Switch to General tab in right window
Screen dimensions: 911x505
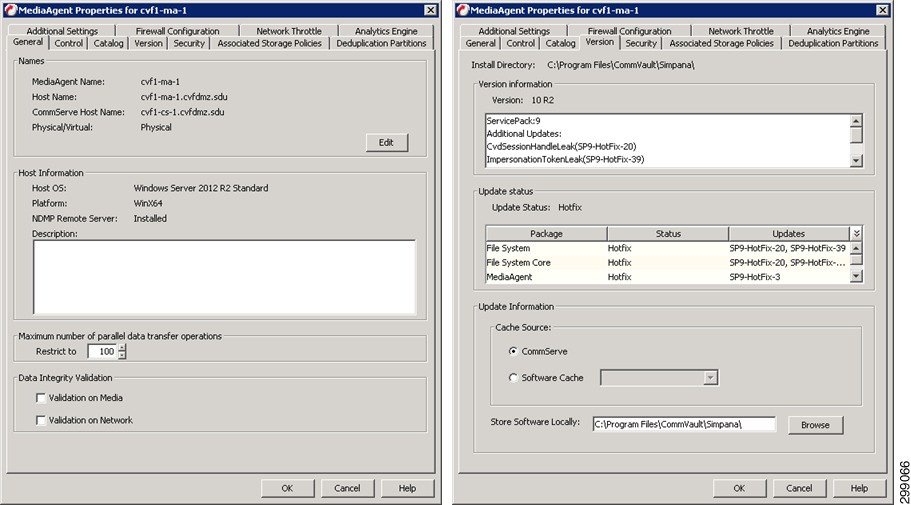point(480,44)
